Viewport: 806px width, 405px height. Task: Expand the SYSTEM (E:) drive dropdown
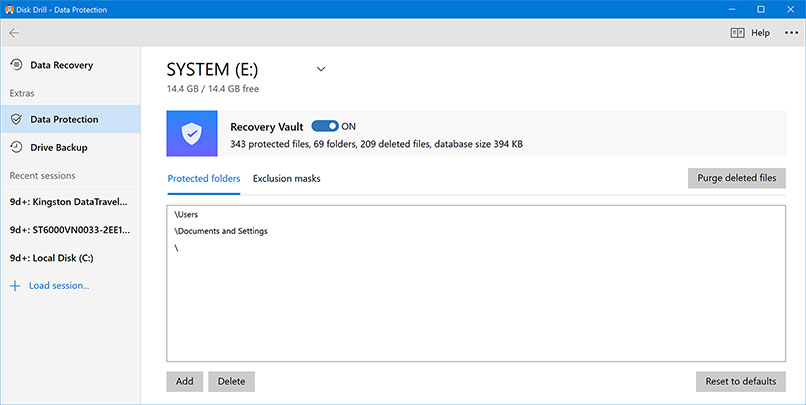coord(321,69)
